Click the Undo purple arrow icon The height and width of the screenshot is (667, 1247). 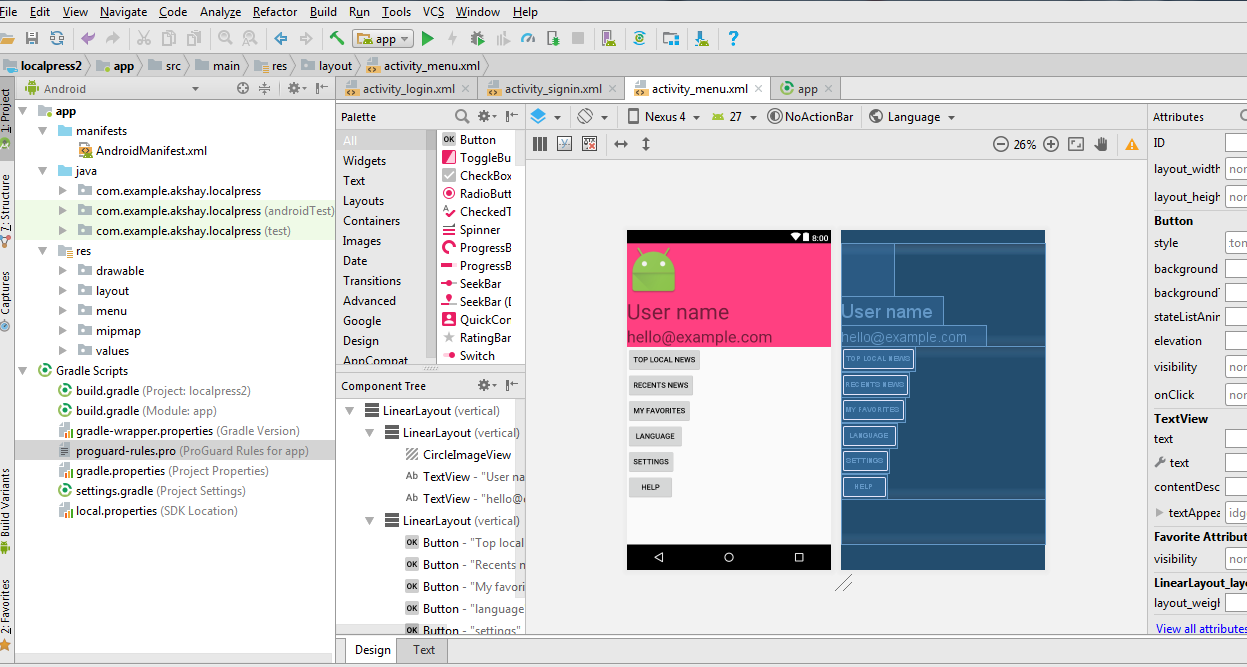[x=88, y=39]
